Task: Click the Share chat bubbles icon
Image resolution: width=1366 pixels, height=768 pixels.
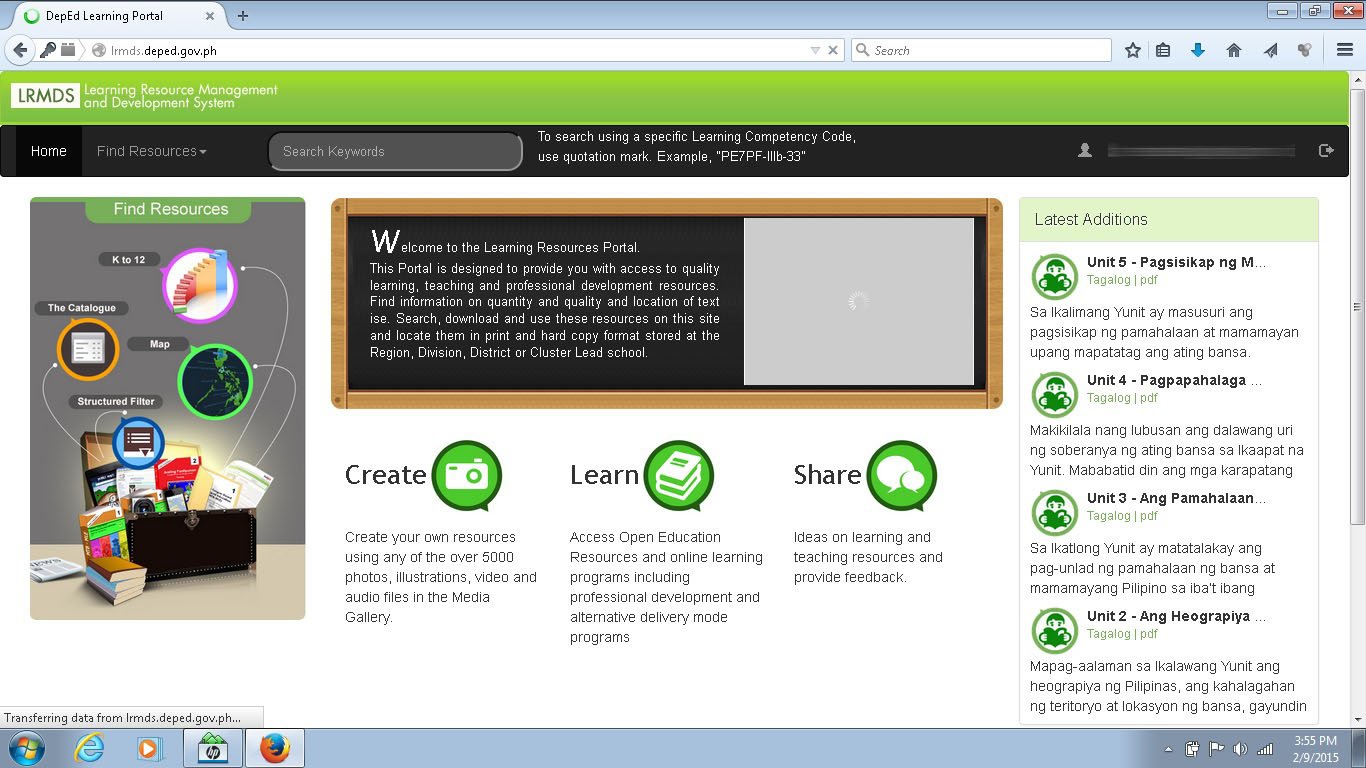Action: (x=901, y=475)
